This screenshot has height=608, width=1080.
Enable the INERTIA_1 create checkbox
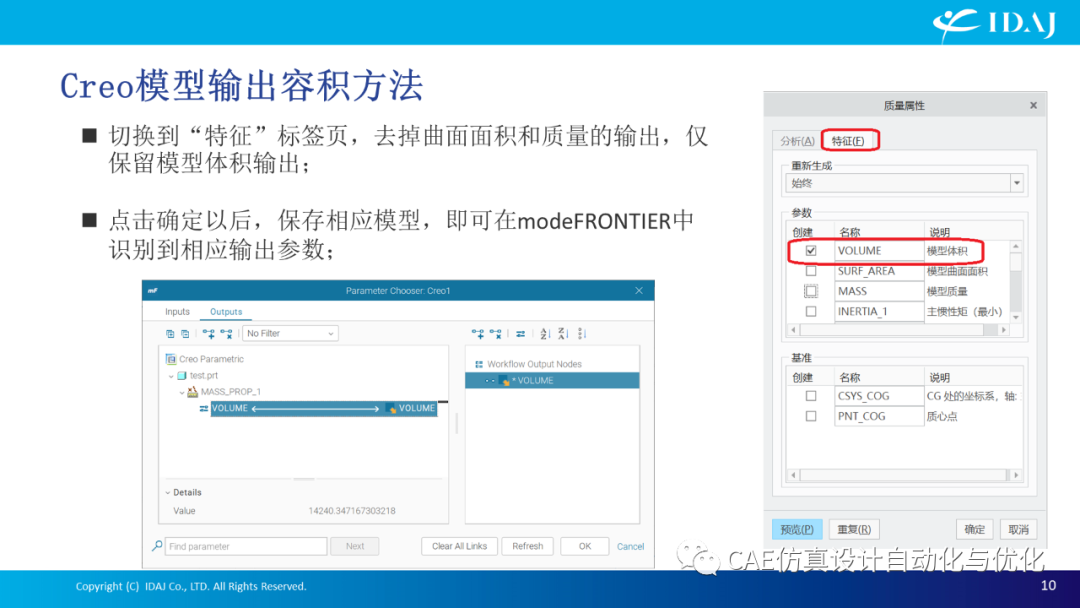pos(811,311)
